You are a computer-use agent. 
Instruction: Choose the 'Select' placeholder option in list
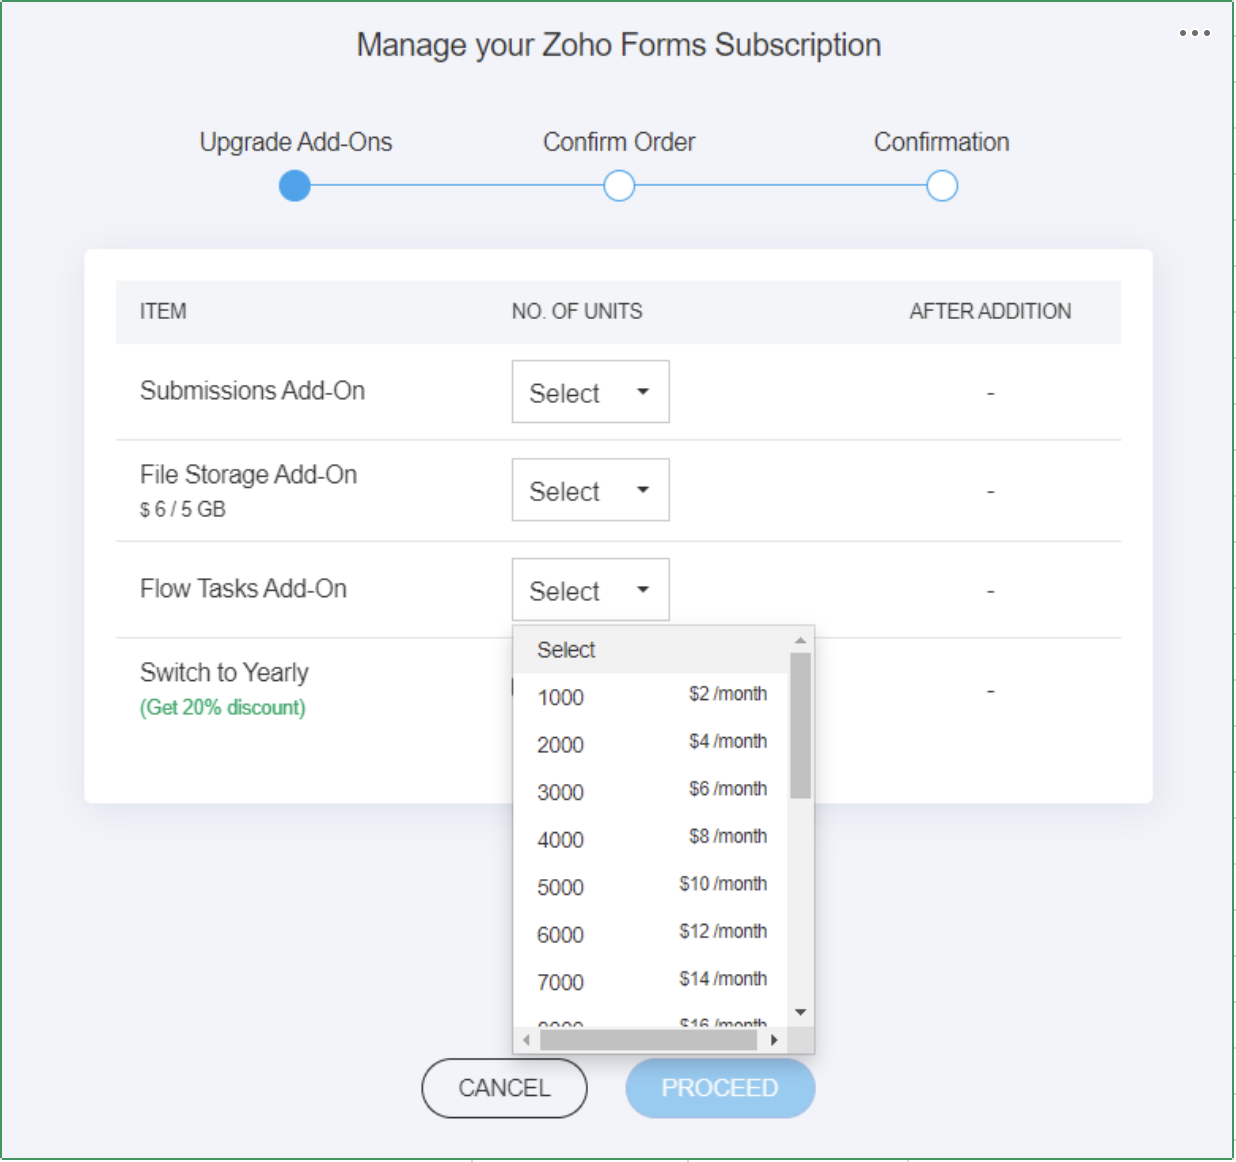(x=650, y=650)
